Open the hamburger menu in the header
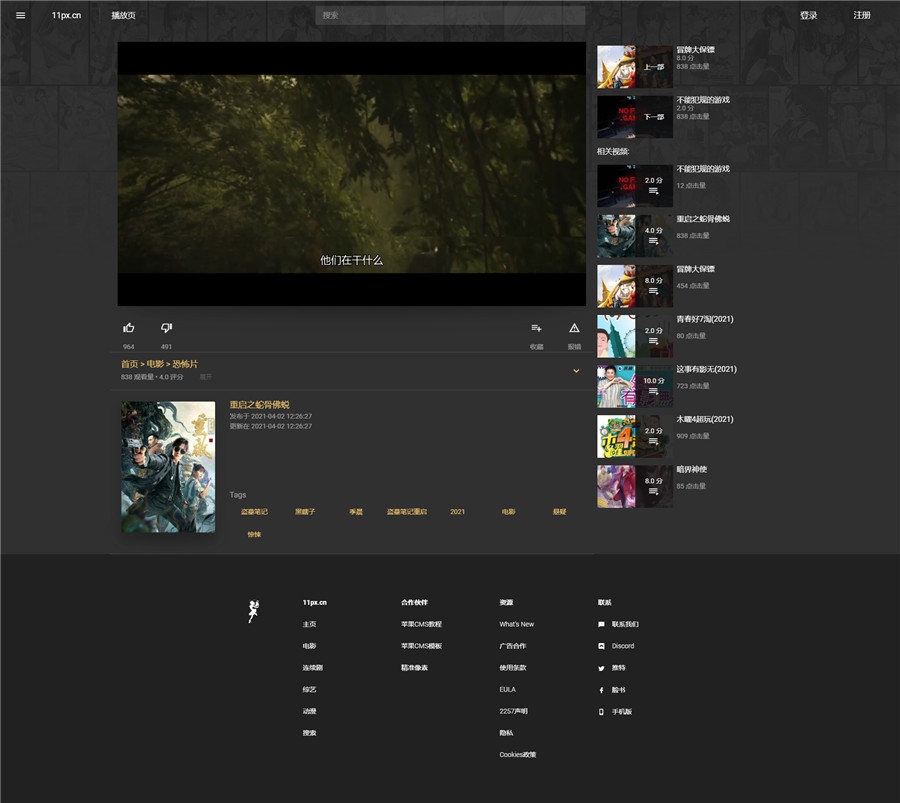The height and width of the screenshot is (803, 900). (20, 15)
